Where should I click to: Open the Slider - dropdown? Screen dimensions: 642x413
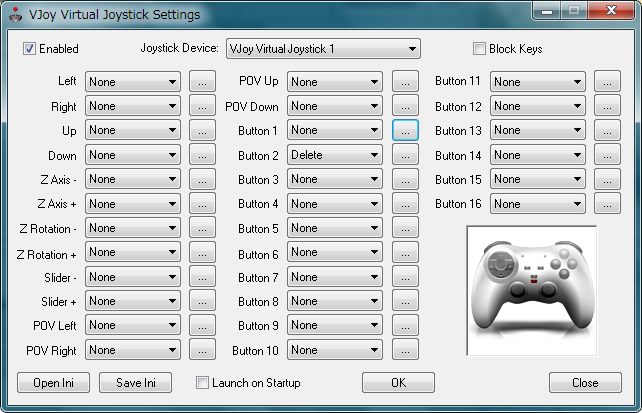click(133, 277)
